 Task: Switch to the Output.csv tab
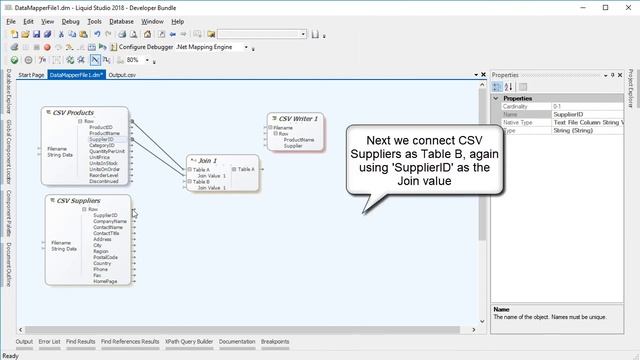(x=122, y=75)
